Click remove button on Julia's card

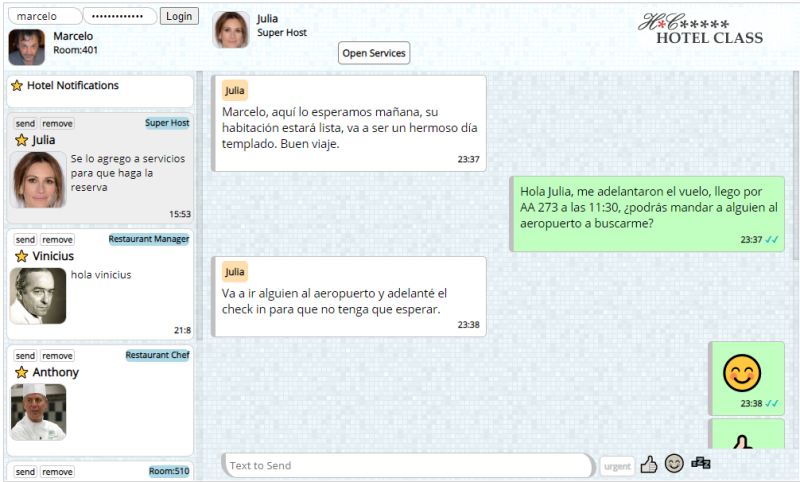57,123
